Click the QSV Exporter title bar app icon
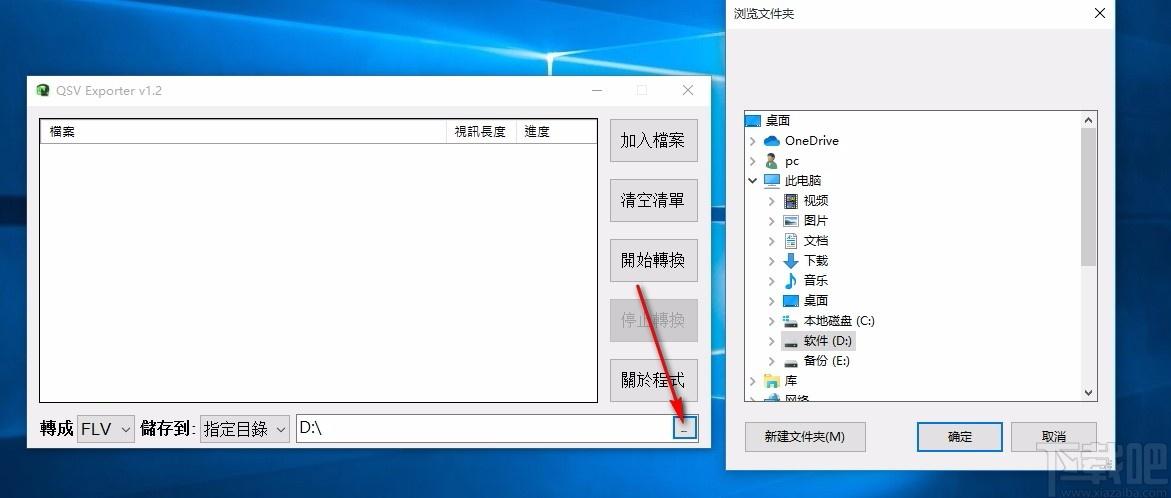This screenshot has width=1171, height=498. pos(43,90)
